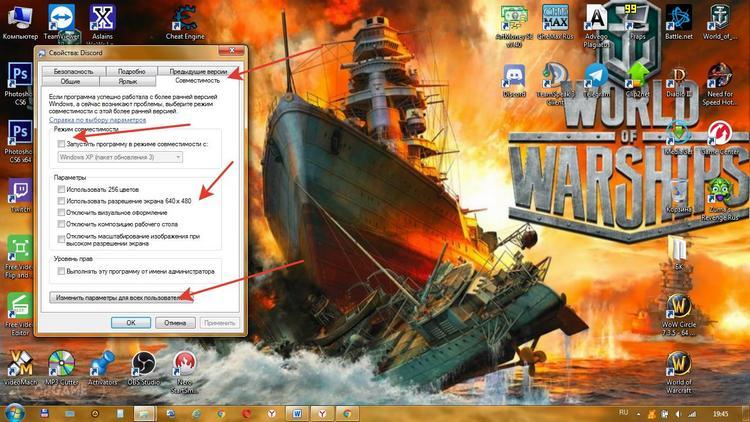Open the Advego Plagiatus shortcut

(x=596, y=26)
